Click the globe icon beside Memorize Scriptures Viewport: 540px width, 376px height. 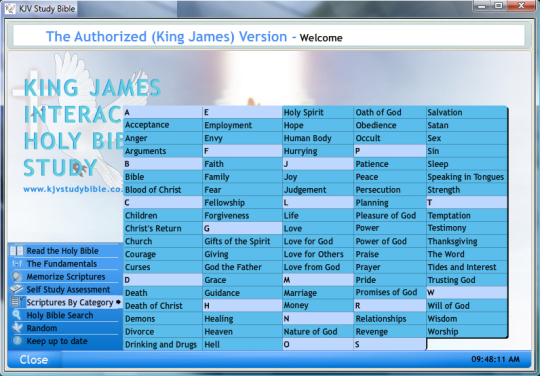coord(17,276)
